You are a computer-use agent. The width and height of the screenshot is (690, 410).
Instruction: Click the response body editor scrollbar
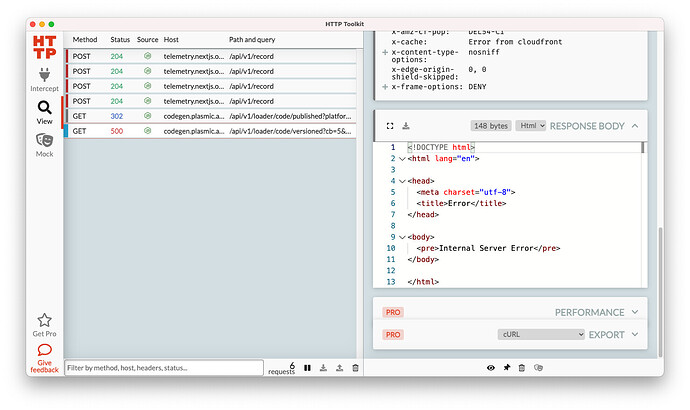click(x=643, y=148)
